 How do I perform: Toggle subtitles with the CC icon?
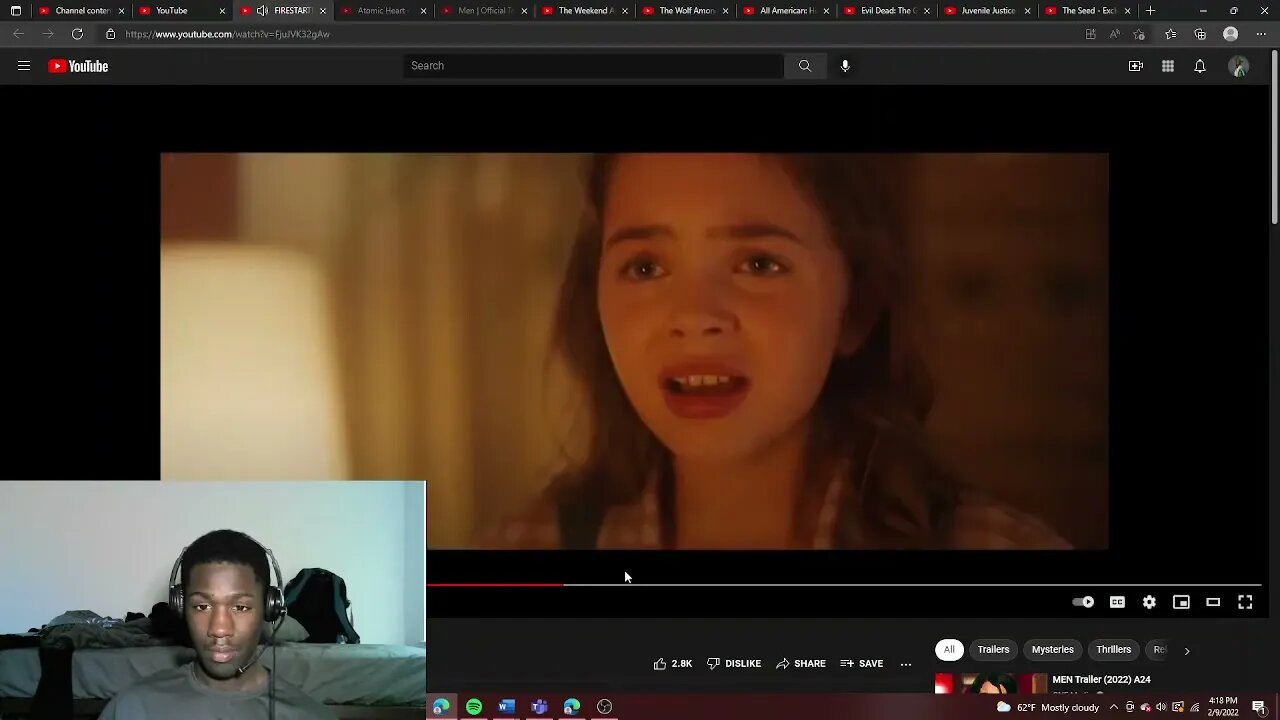(x=1117, y=602)
